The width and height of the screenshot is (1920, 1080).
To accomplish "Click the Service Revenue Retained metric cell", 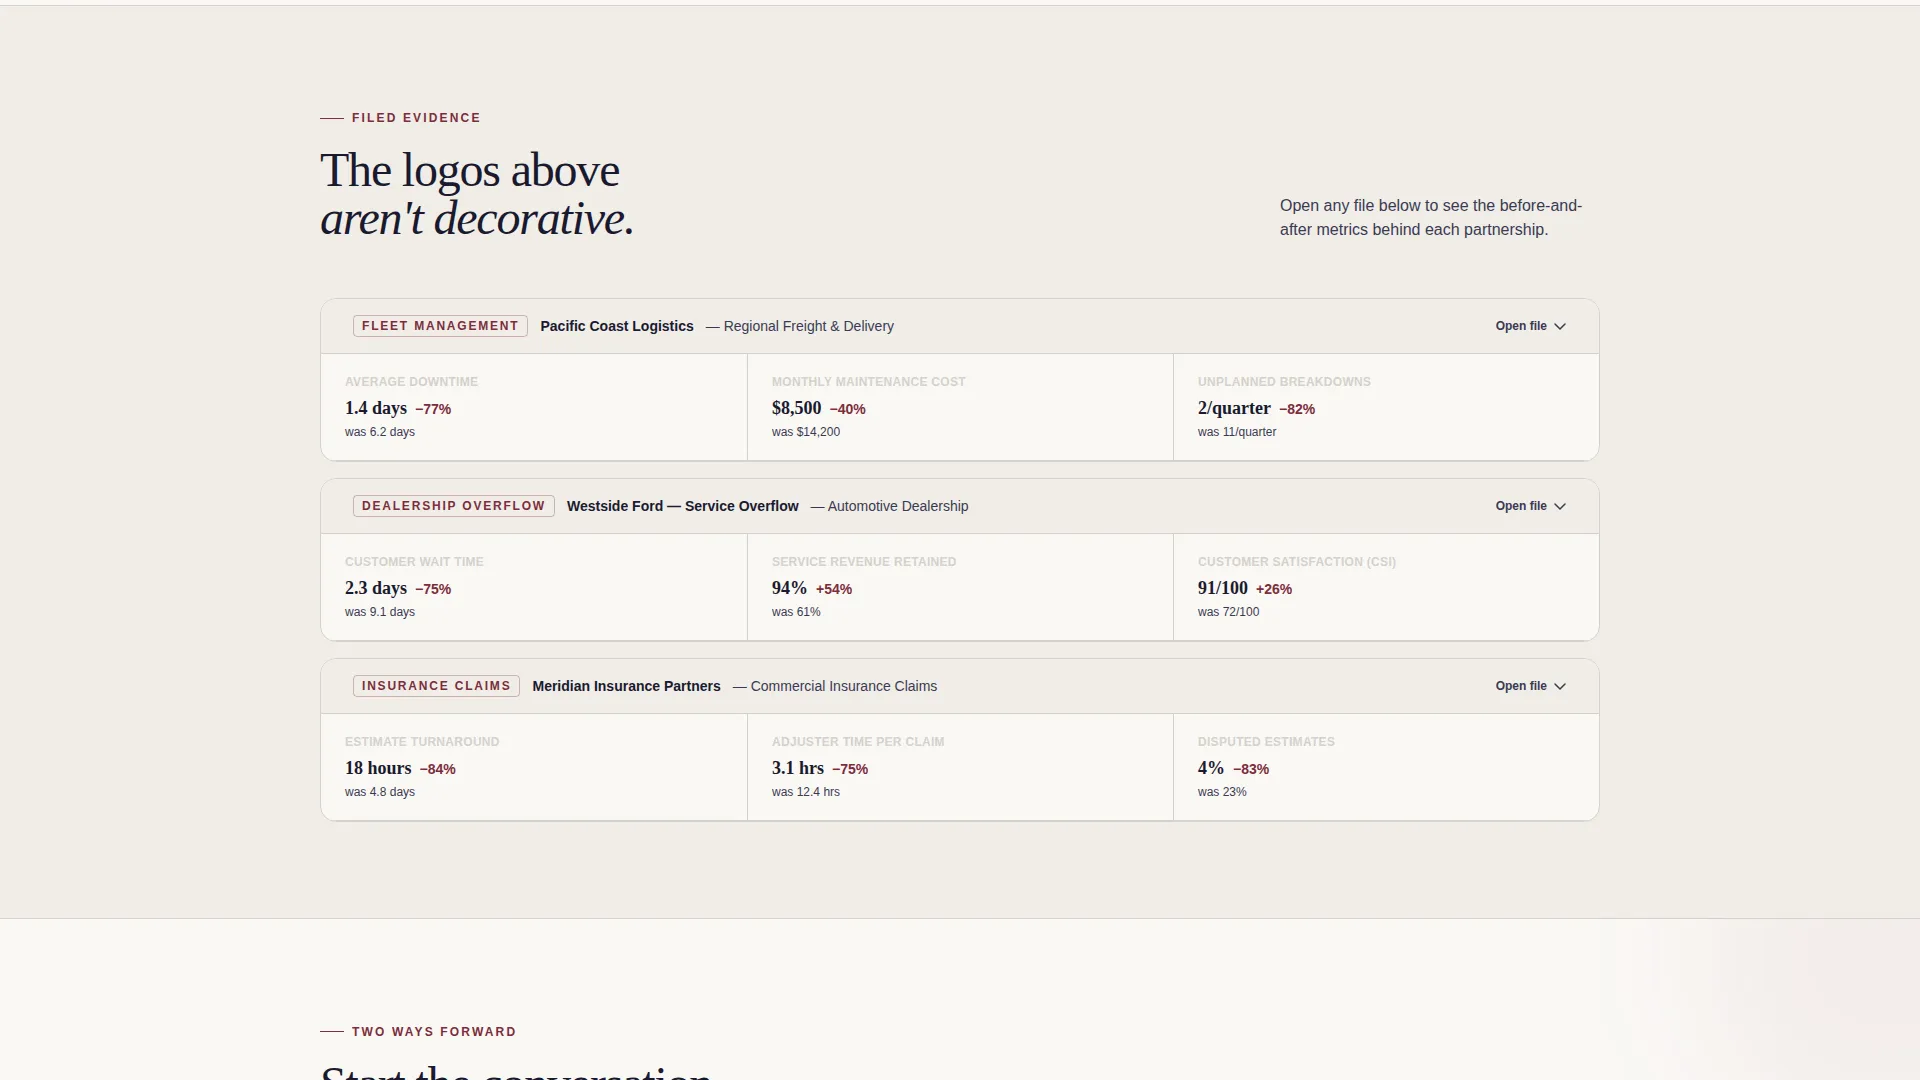I will coord(960,587).
